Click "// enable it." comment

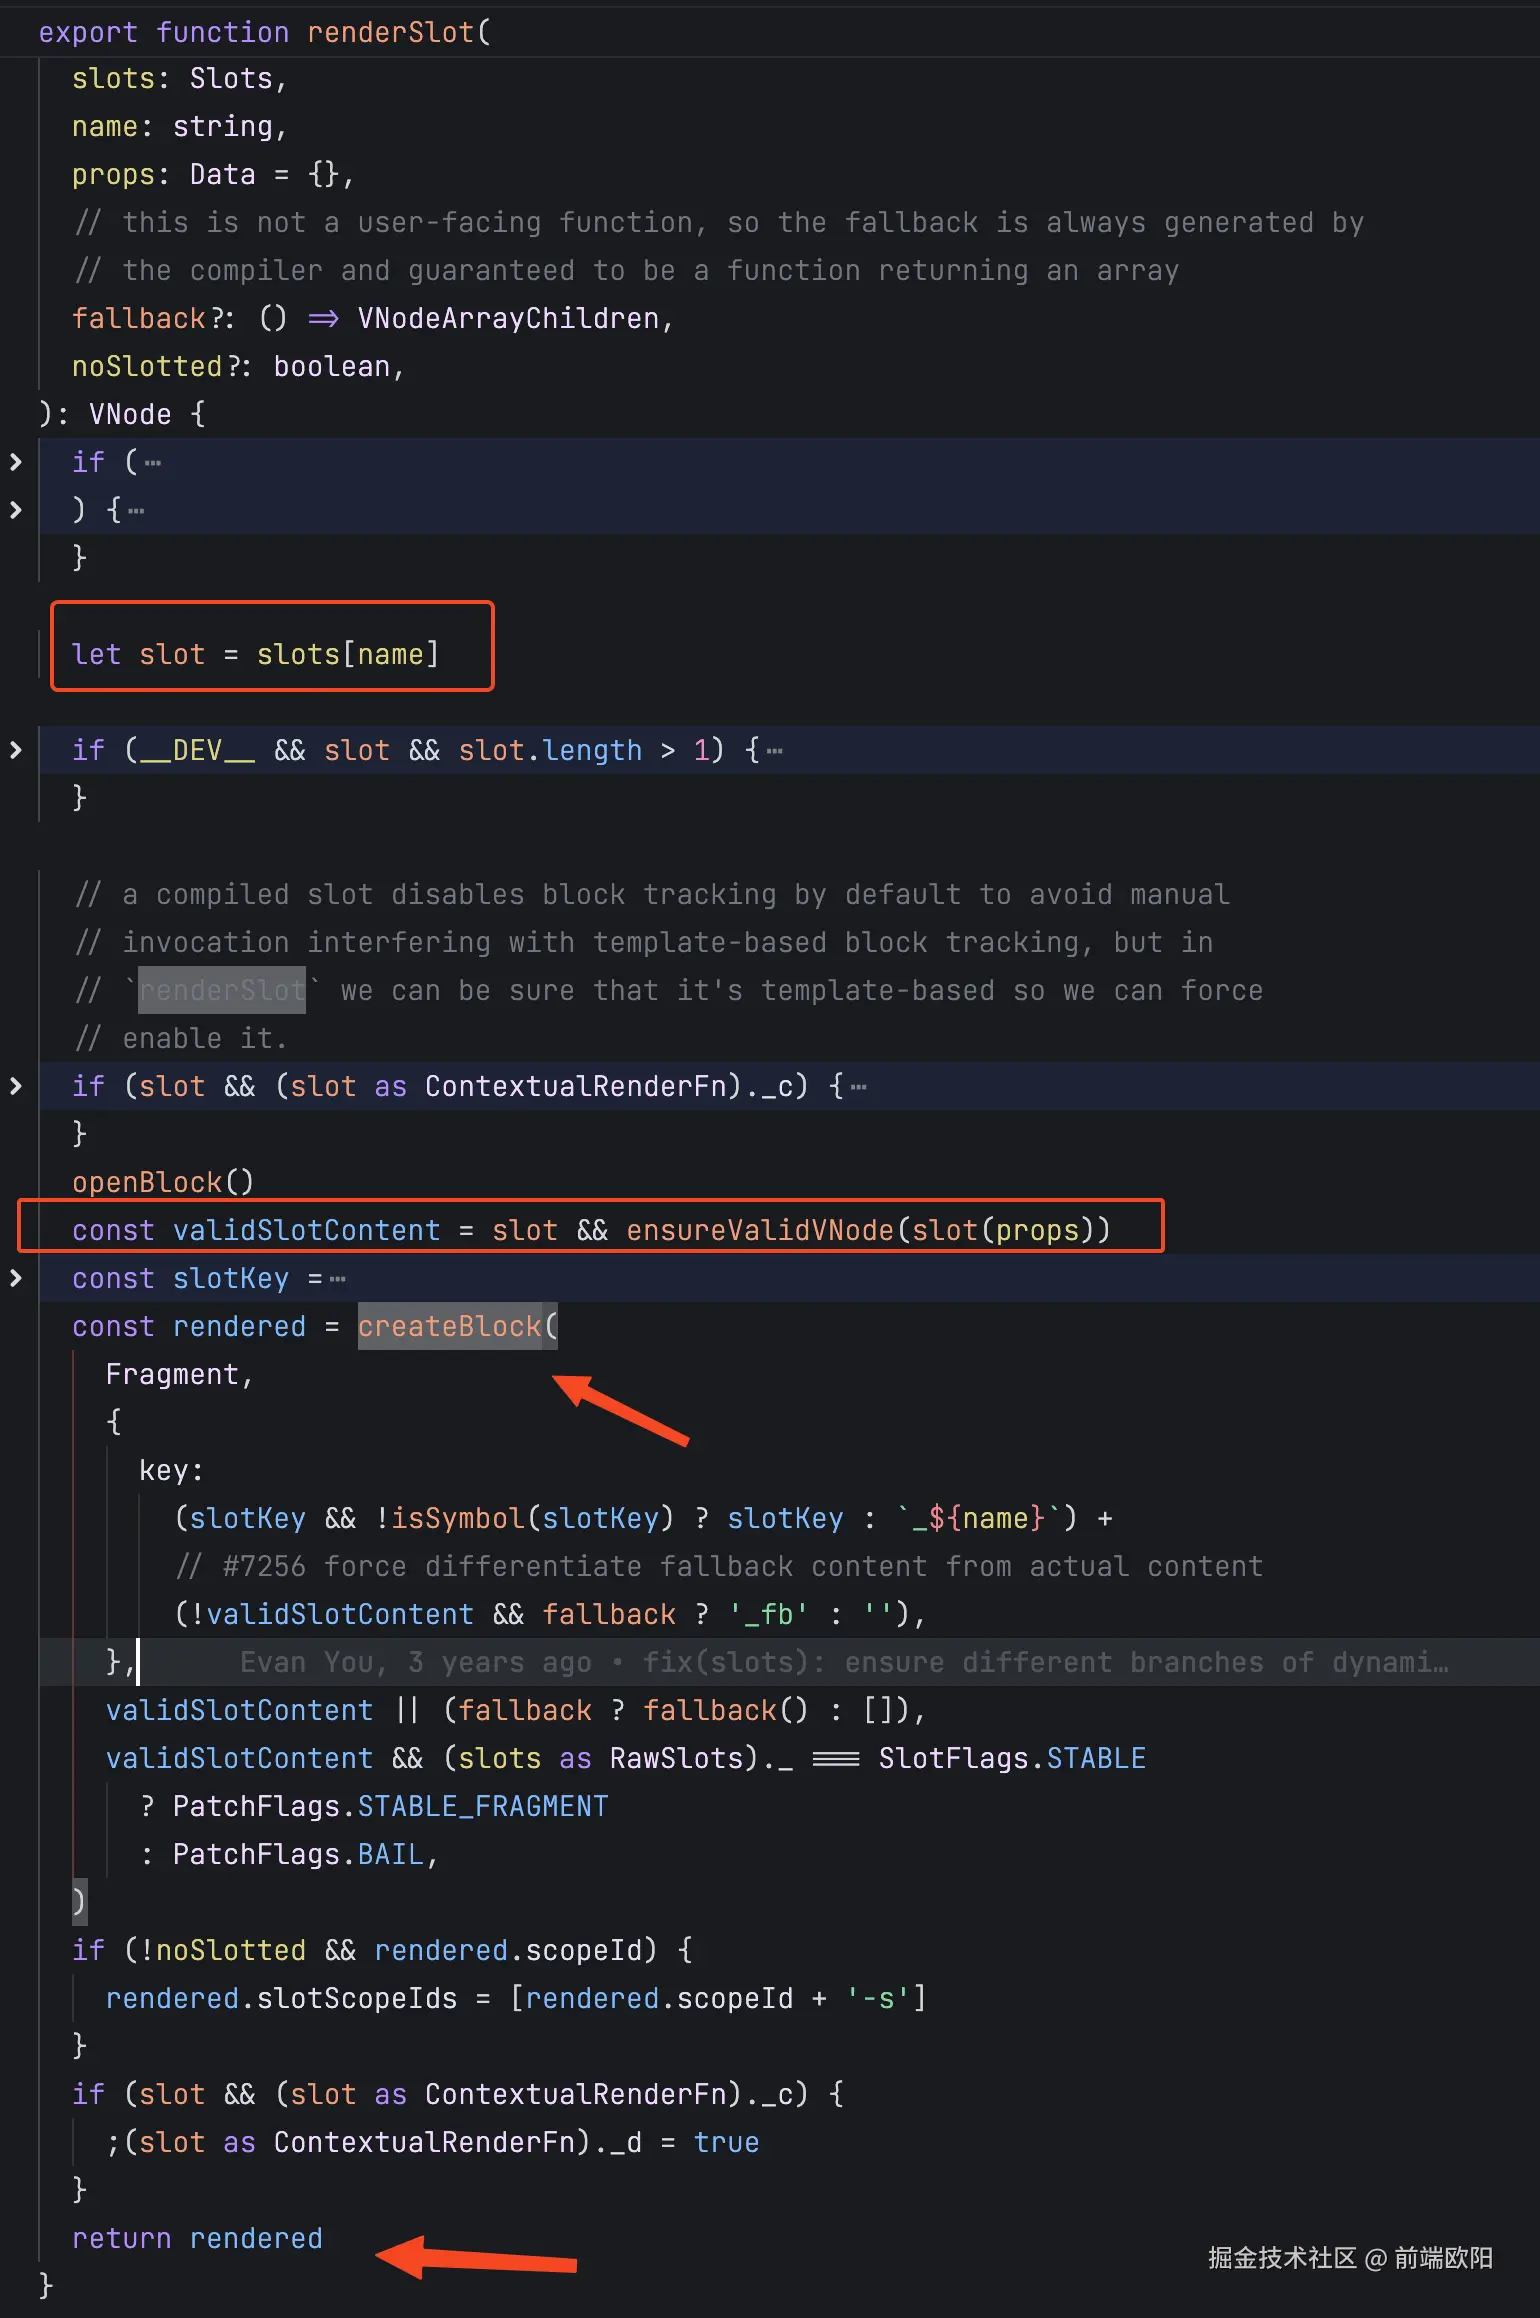(181, 1038)
